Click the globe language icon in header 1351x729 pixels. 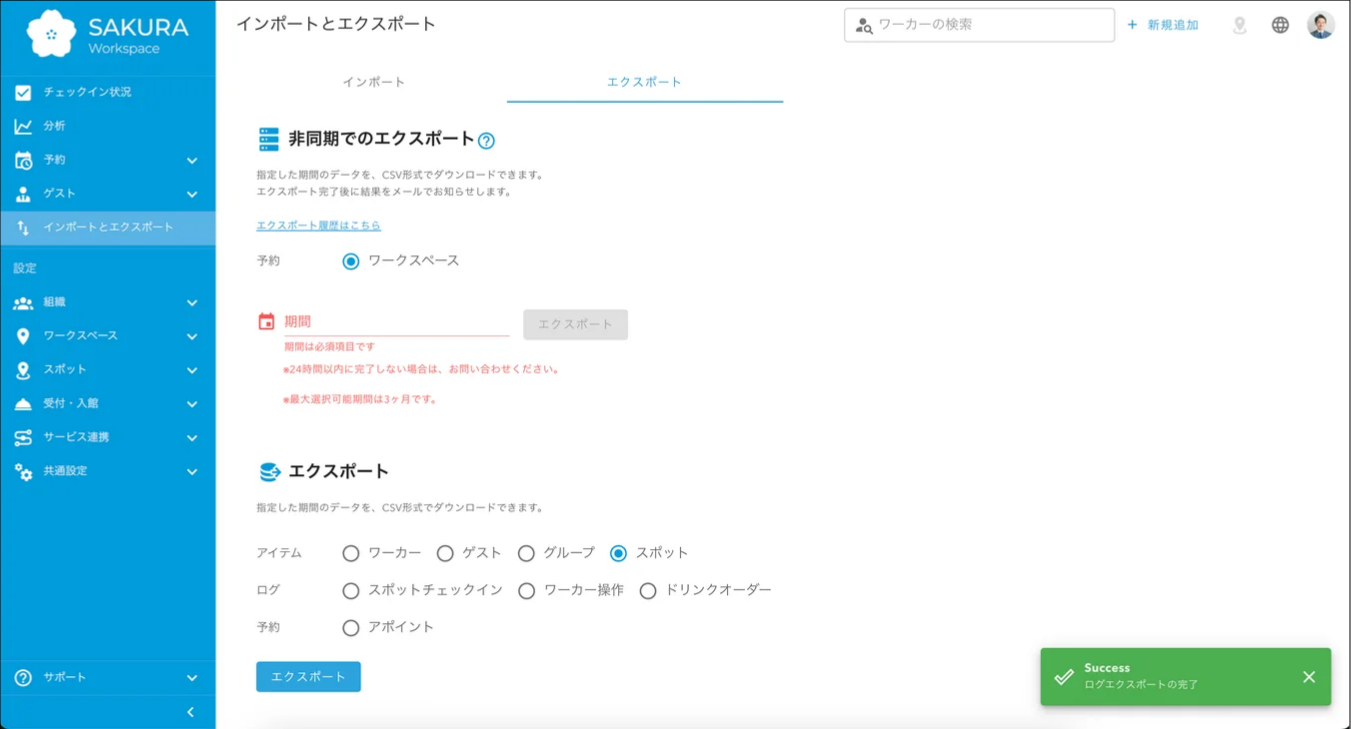pyautogui.click(x=1282, y=27)
